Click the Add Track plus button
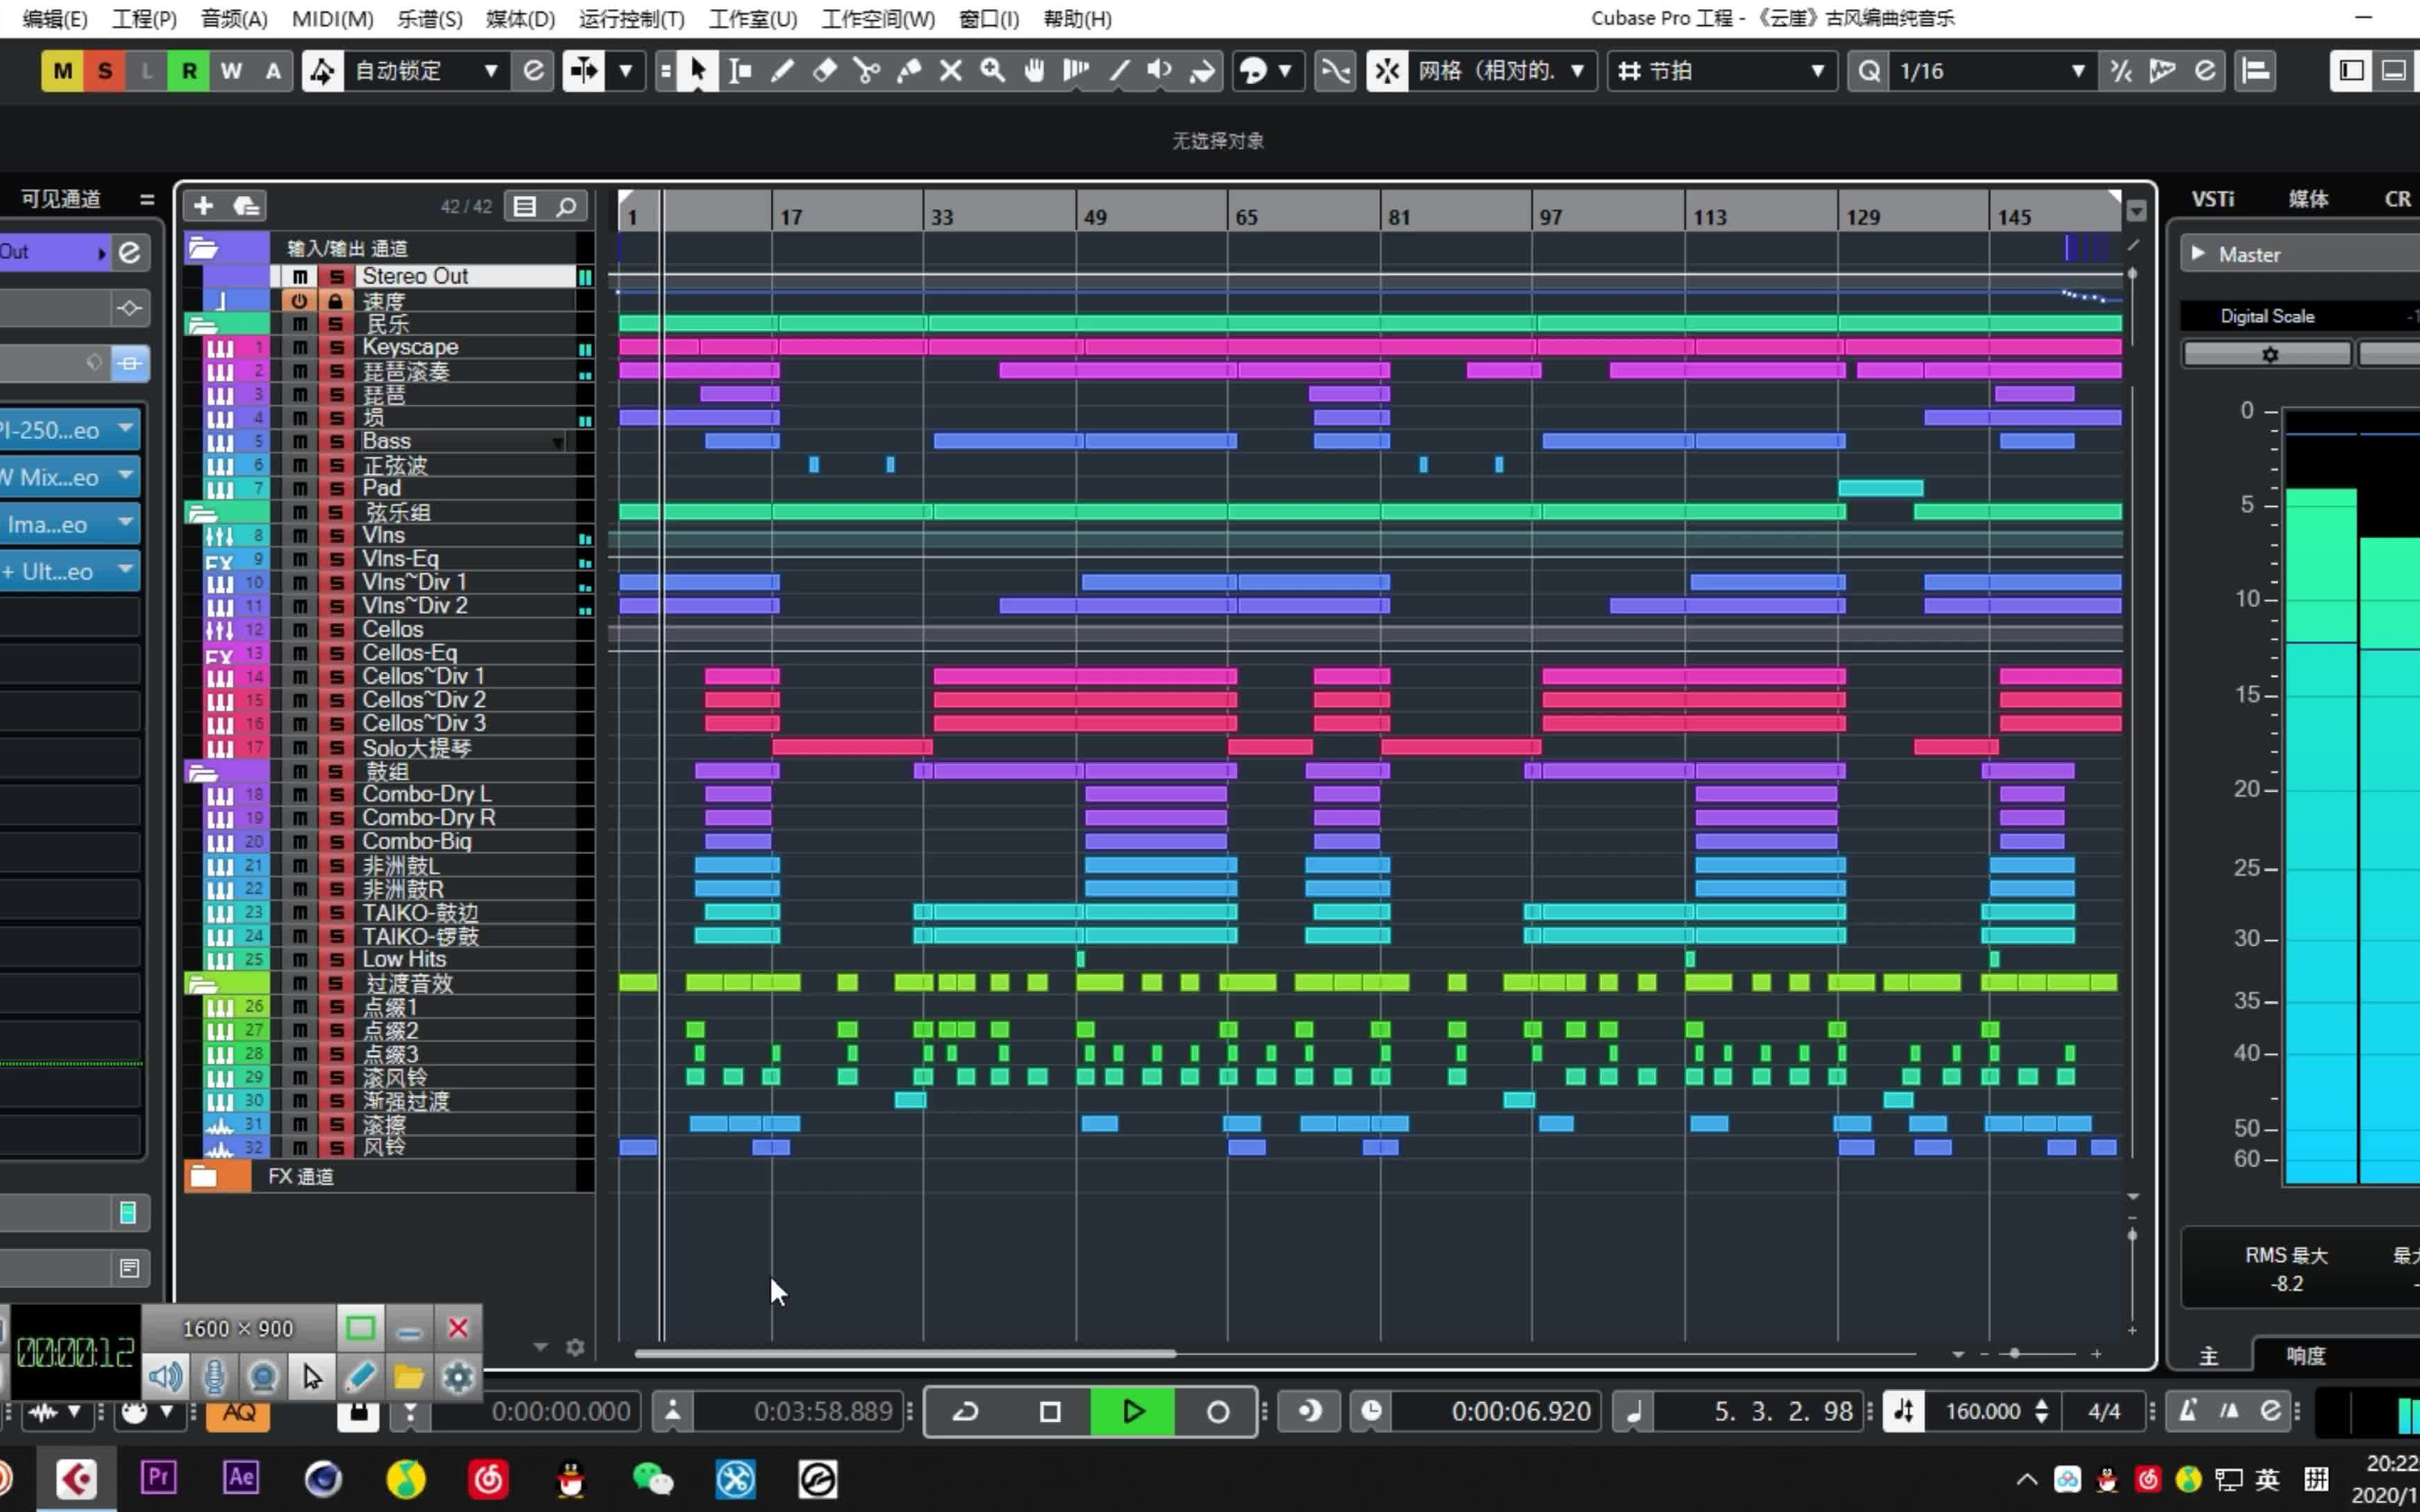The image size is (2420, 1512). pos(203,206)
